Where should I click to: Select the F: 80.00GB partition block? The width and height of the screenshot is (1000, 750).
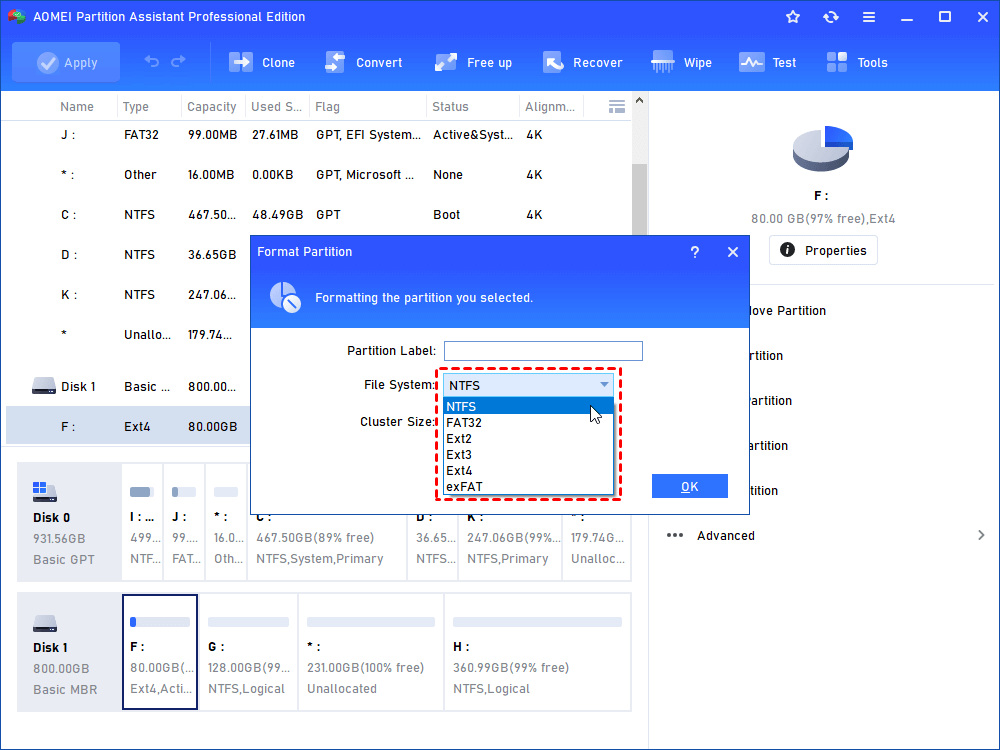(160, 652)
